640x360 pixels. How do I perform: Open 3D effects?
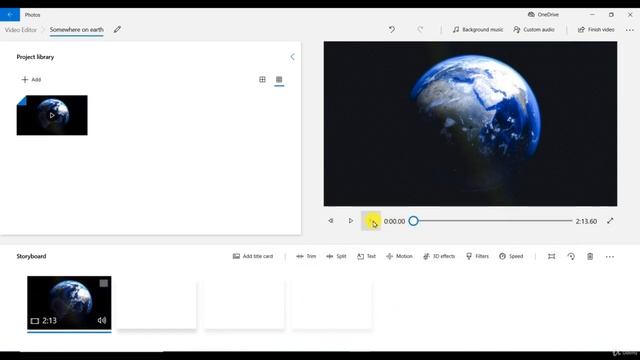(x=439, y=256)
